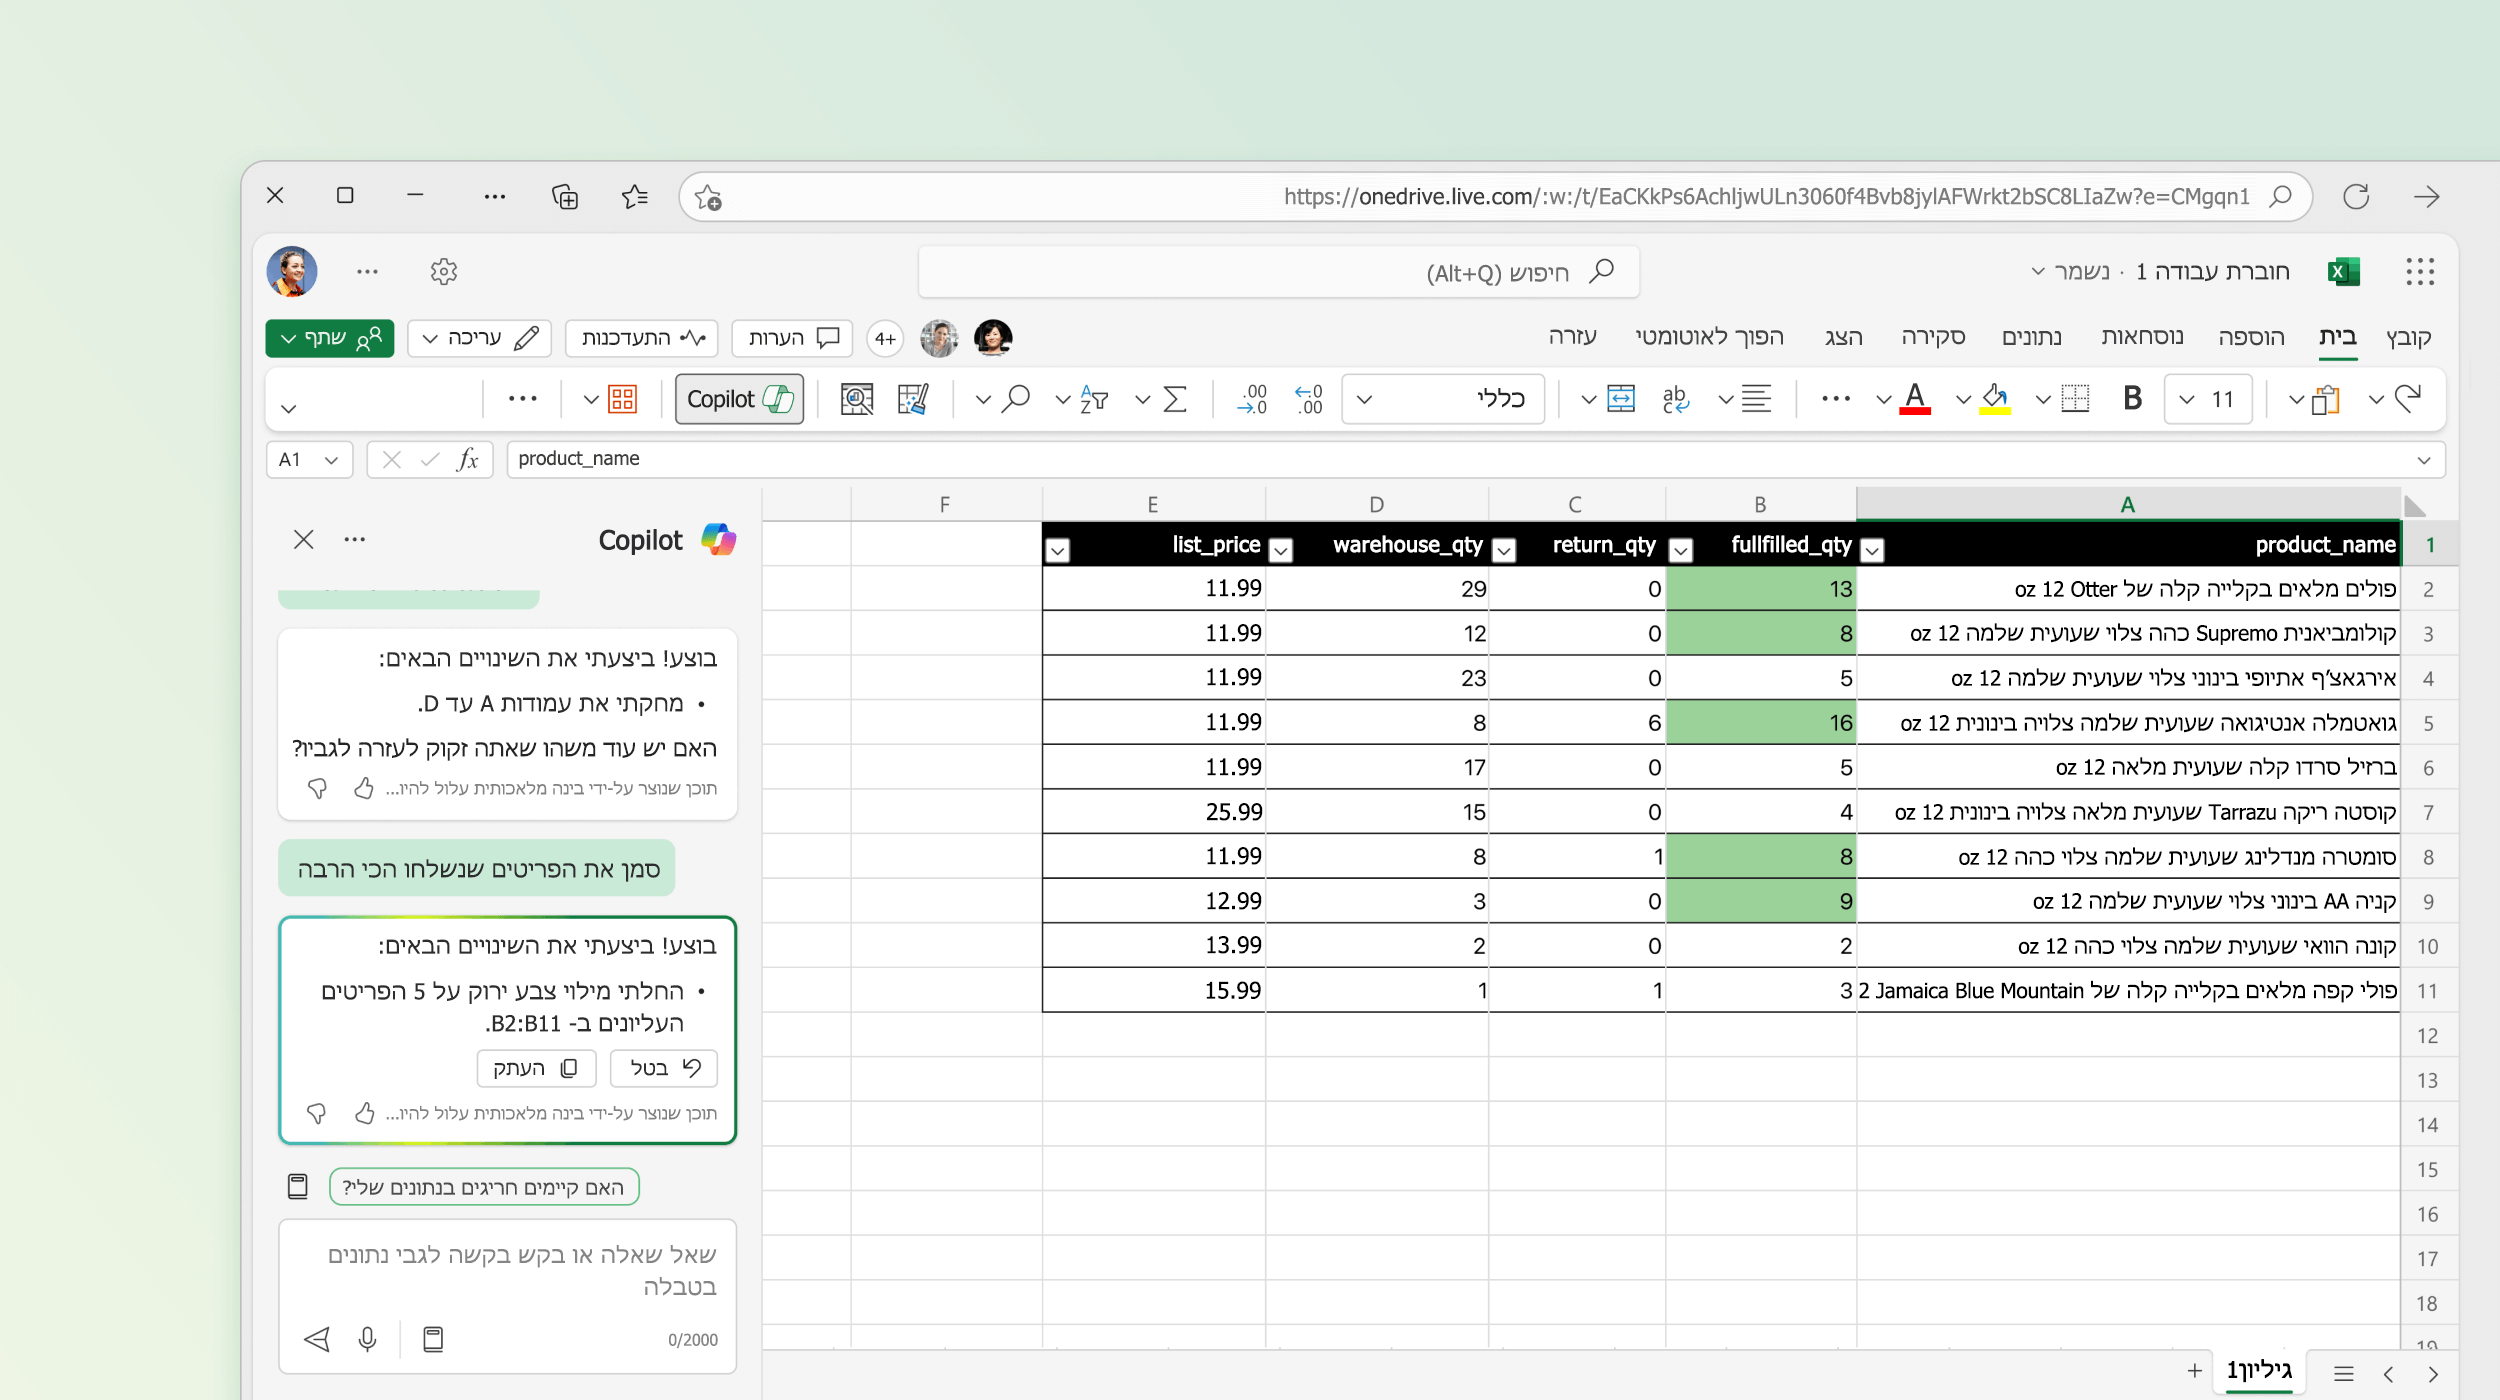Click the העתק Copy button in Copilot
The height and width of the screenshot is (1400, 2500).
click(537, 1068)
